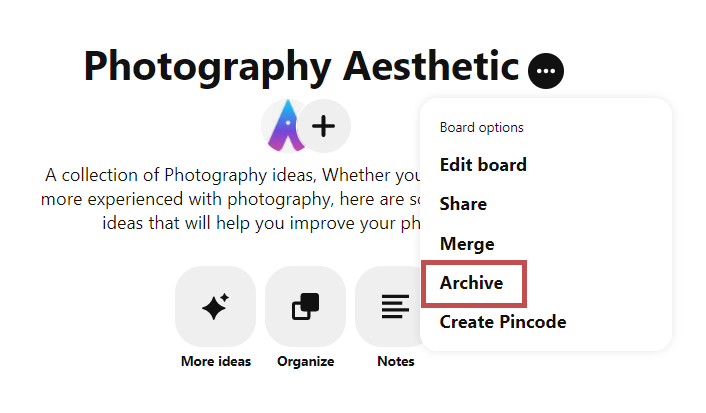Select Create Pincode menu entry

pos(503,322)
